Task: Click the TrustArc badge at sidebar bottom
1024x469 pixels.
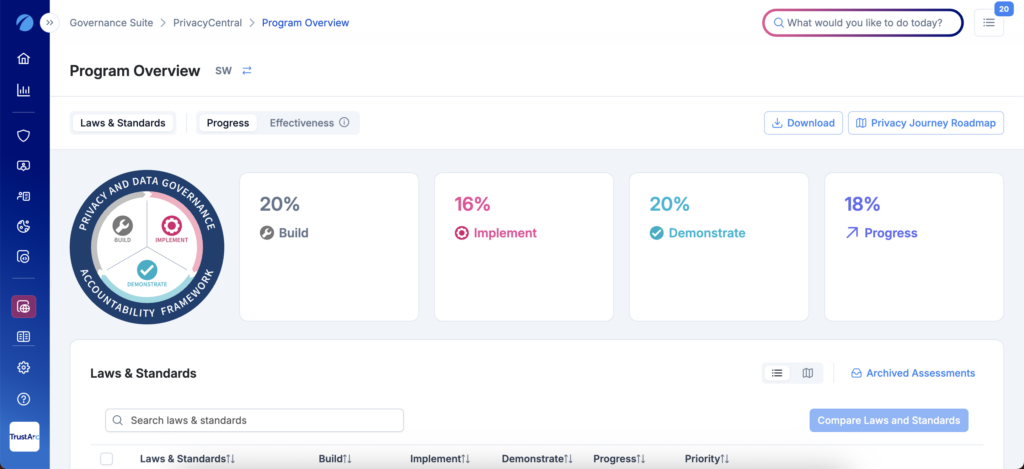Action: tap(24, 436)
